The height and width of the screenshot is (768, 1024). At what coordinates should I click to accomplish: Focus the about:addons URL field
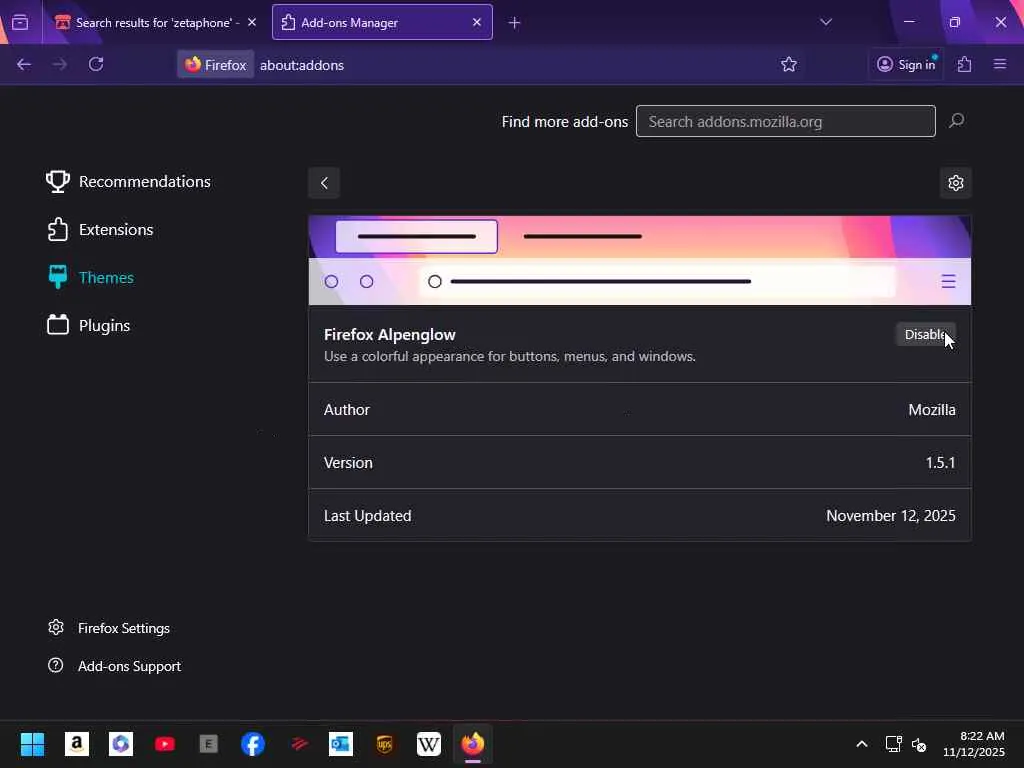302,65
